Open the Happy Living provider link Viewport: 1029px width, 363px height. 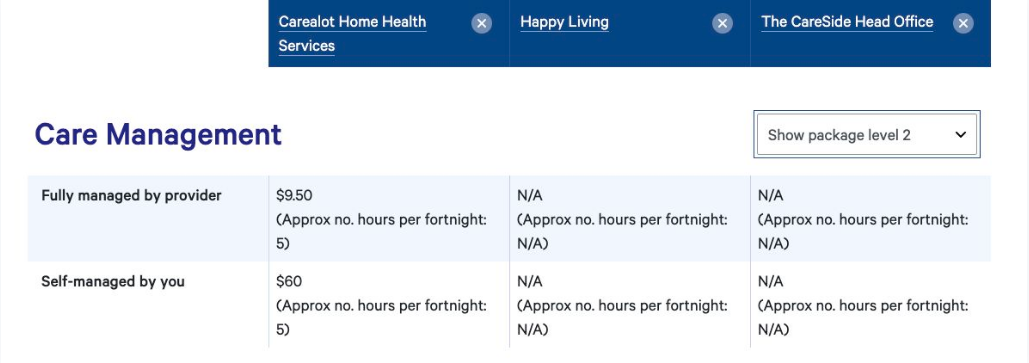point(564,22)
